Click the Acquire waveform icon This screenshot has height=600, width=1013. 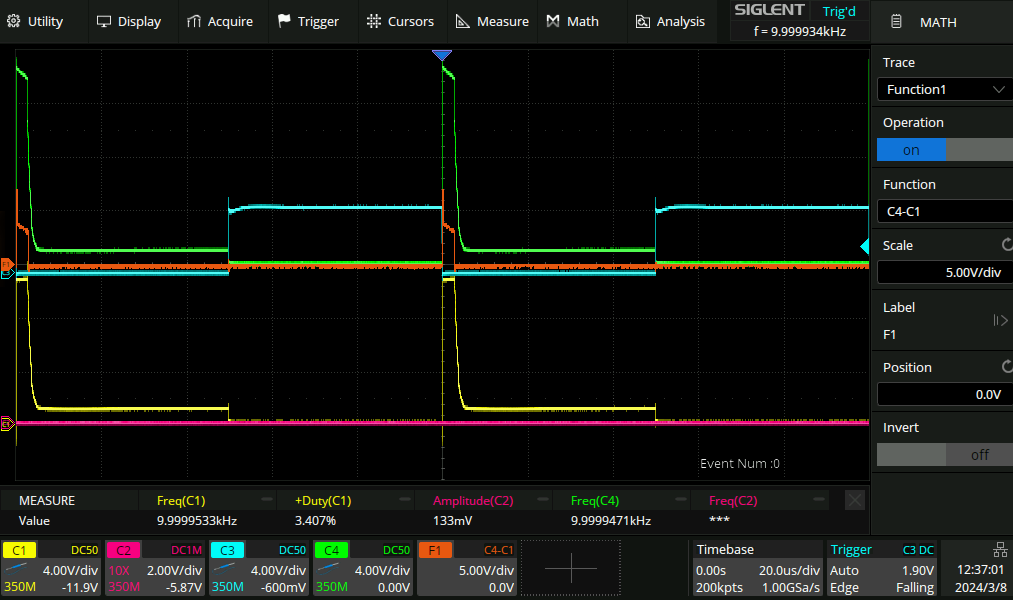pyautogui.click(x=193, y=21)
